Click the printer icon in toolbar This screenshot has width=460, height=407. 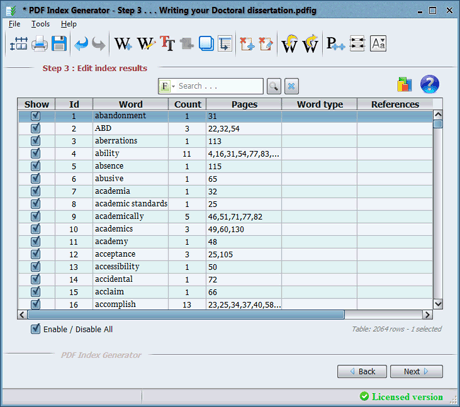[39, 44]
